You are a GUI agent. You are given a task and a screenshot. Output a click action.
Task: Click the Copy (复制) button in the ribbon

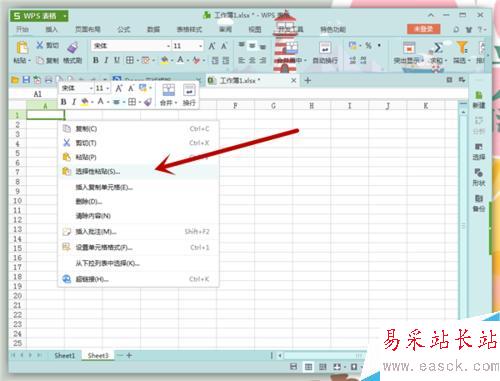48,60
